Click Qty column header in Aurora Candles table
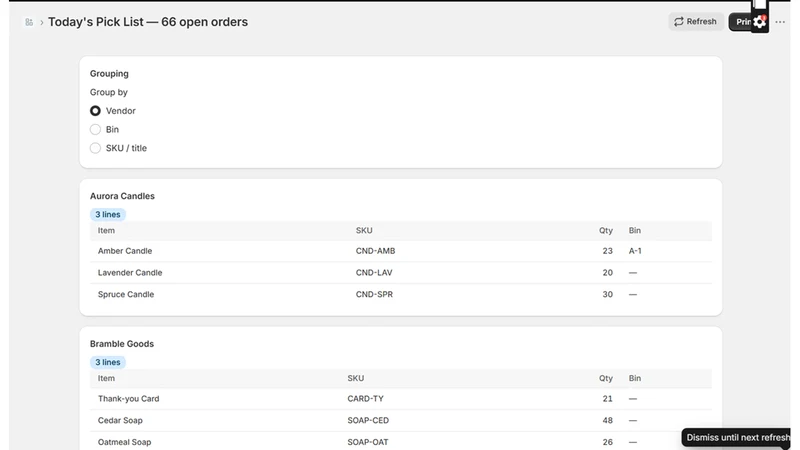 pos(606,231)
